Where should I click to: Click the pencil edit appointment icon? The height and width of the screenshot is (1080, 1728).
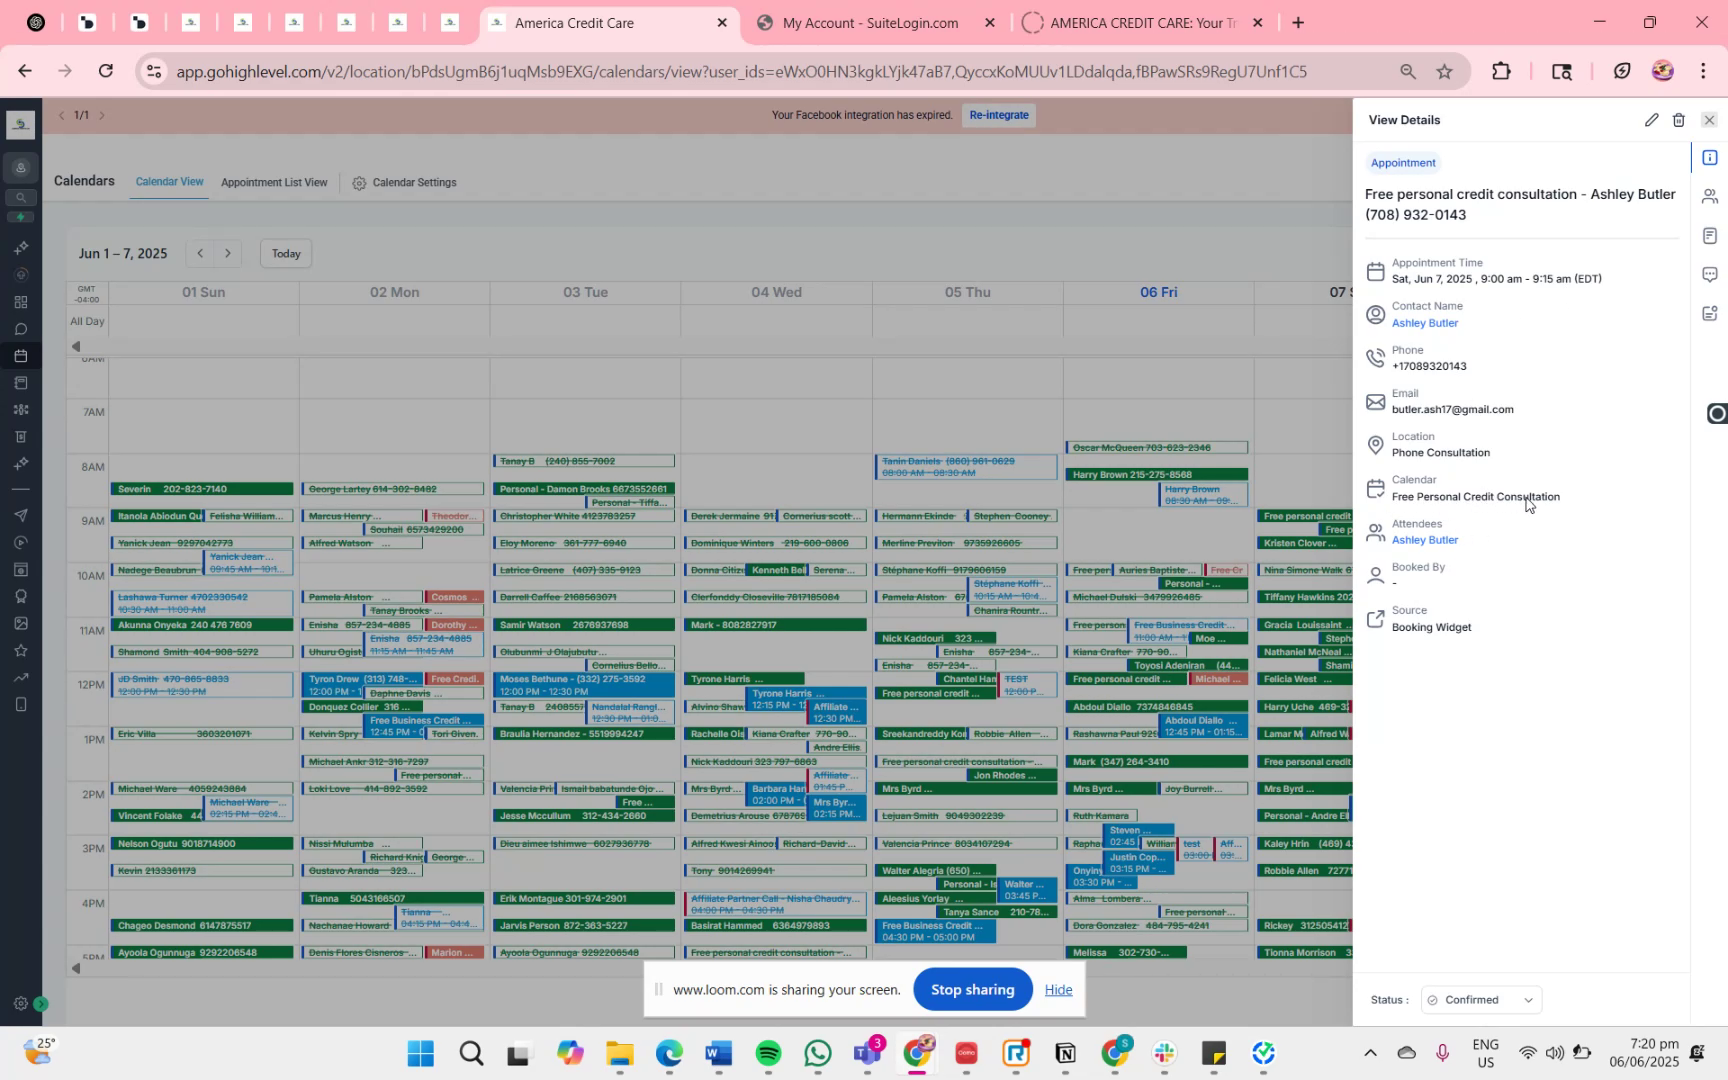(1651, 120)
